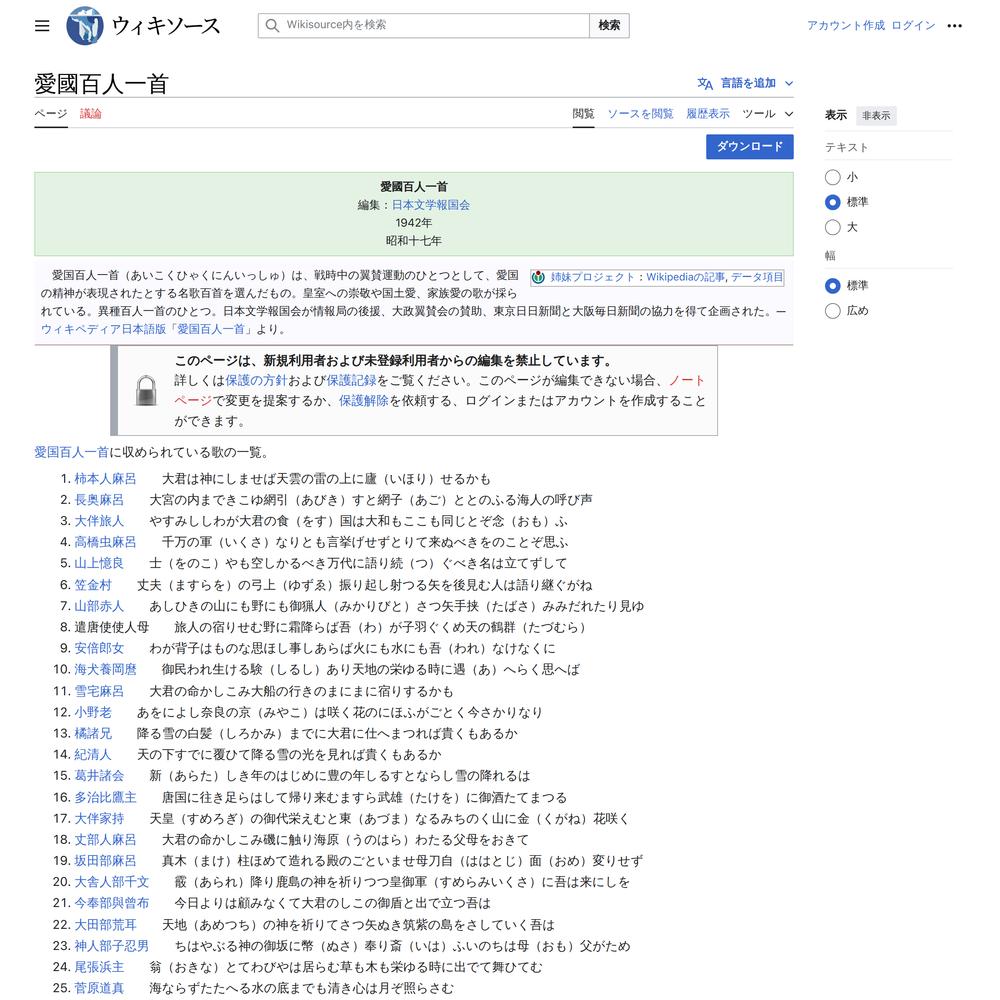
Task: Select the 広め width radio
Action: [832, 311]
